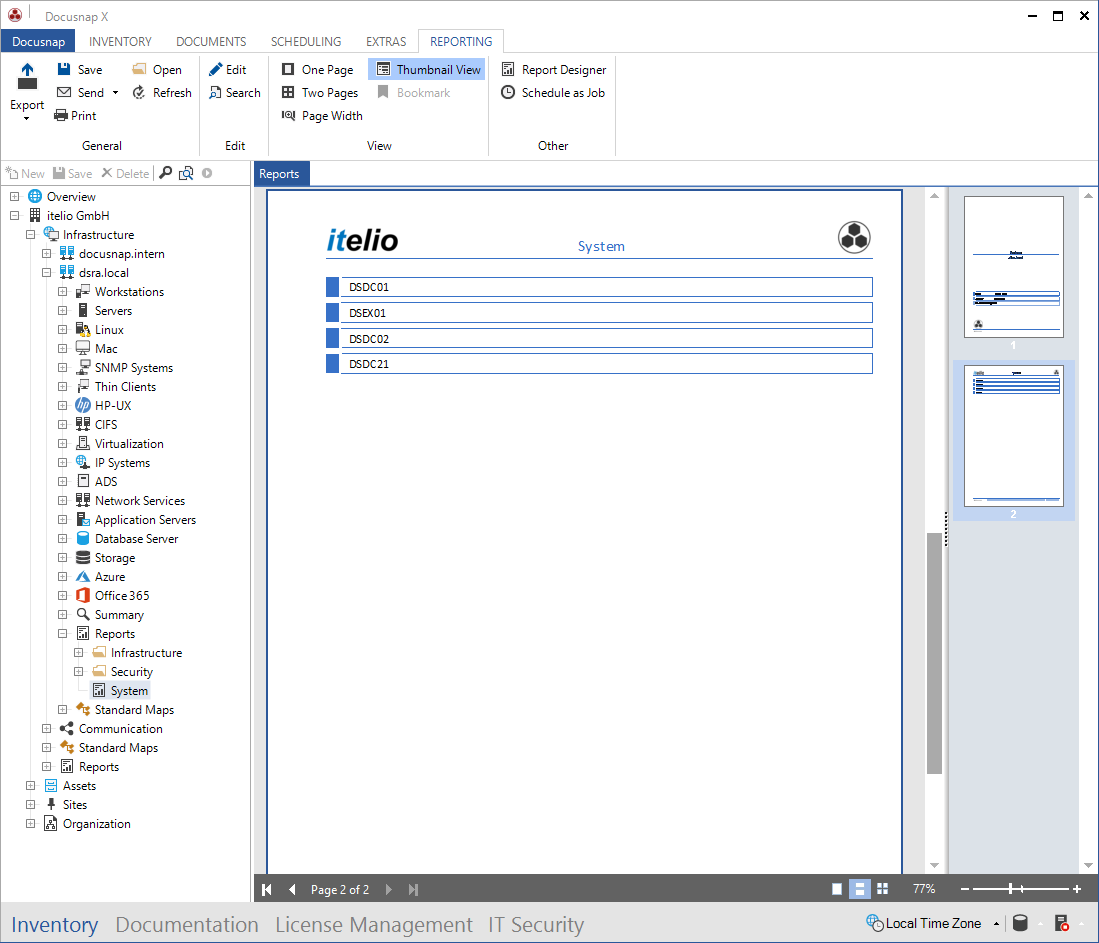Expand the Workstations node
Screen dimensions: 1099x943
tap(62, 291)
